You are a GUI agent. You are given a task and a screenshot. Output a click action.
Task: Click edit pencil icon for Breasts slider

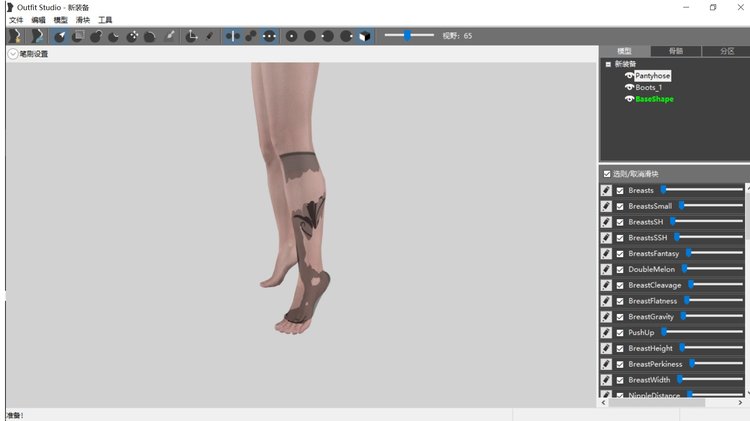606,190
